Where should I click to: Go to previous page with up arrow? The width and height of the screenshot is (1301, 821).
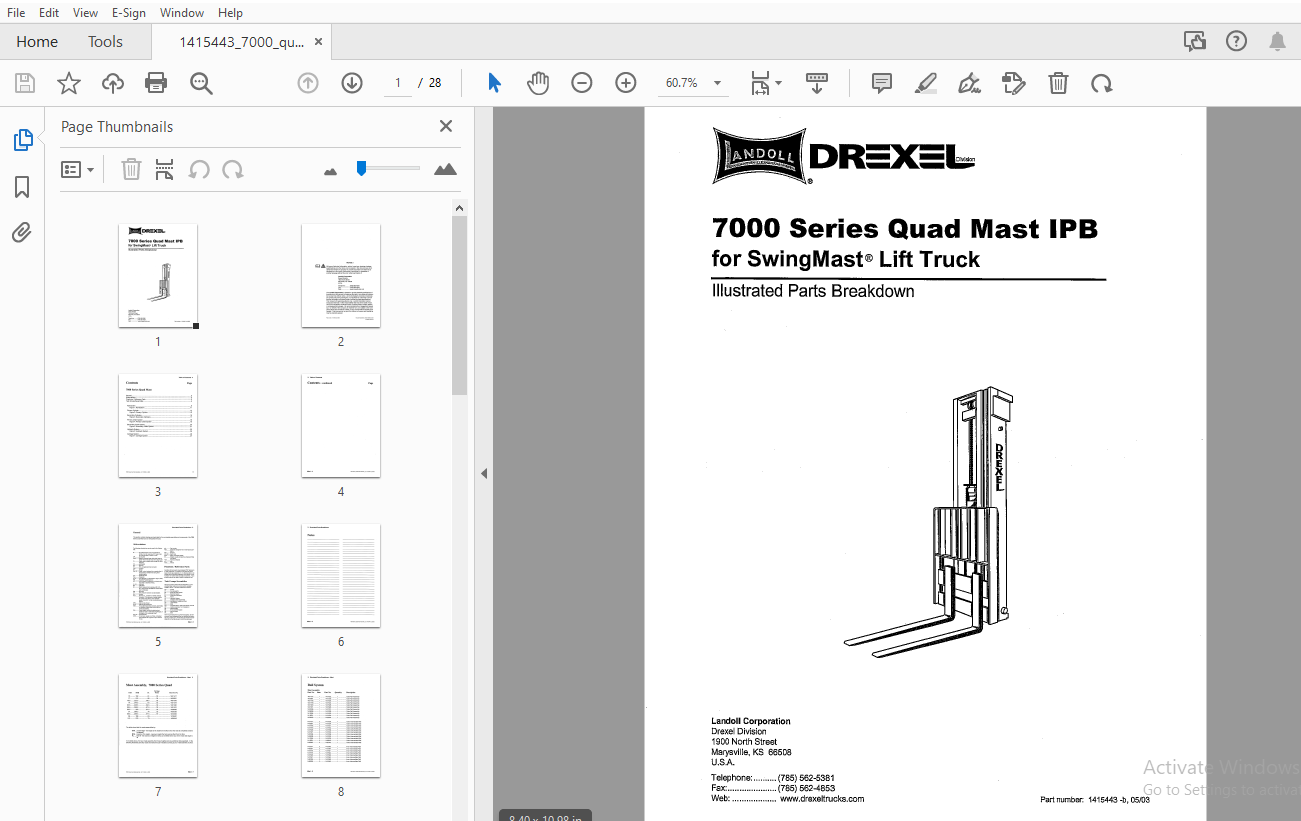[308, 83]
